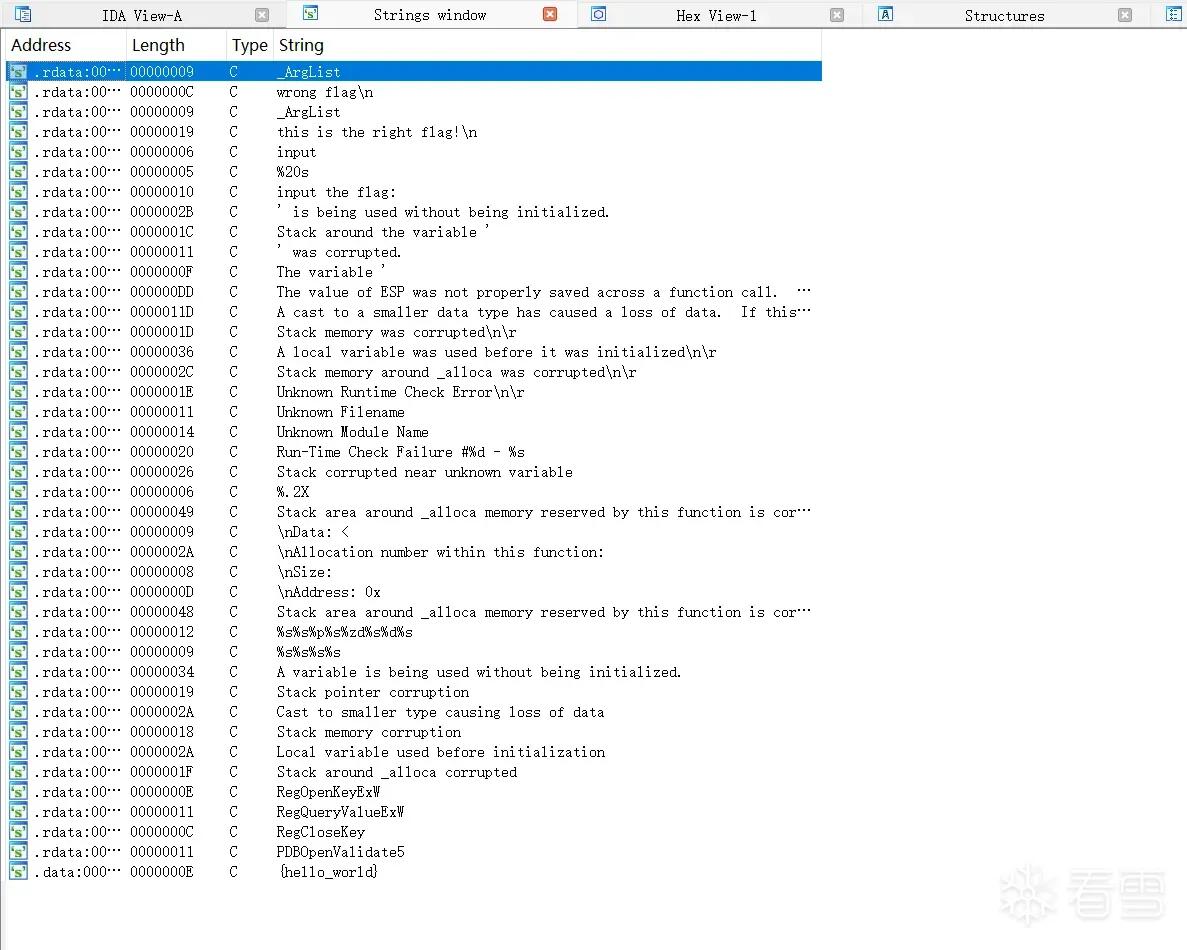Click string icon for 'wrong flag\n' row
Image resolution: width=1187 pixels, height=950 pixels.
click(18, 92)
